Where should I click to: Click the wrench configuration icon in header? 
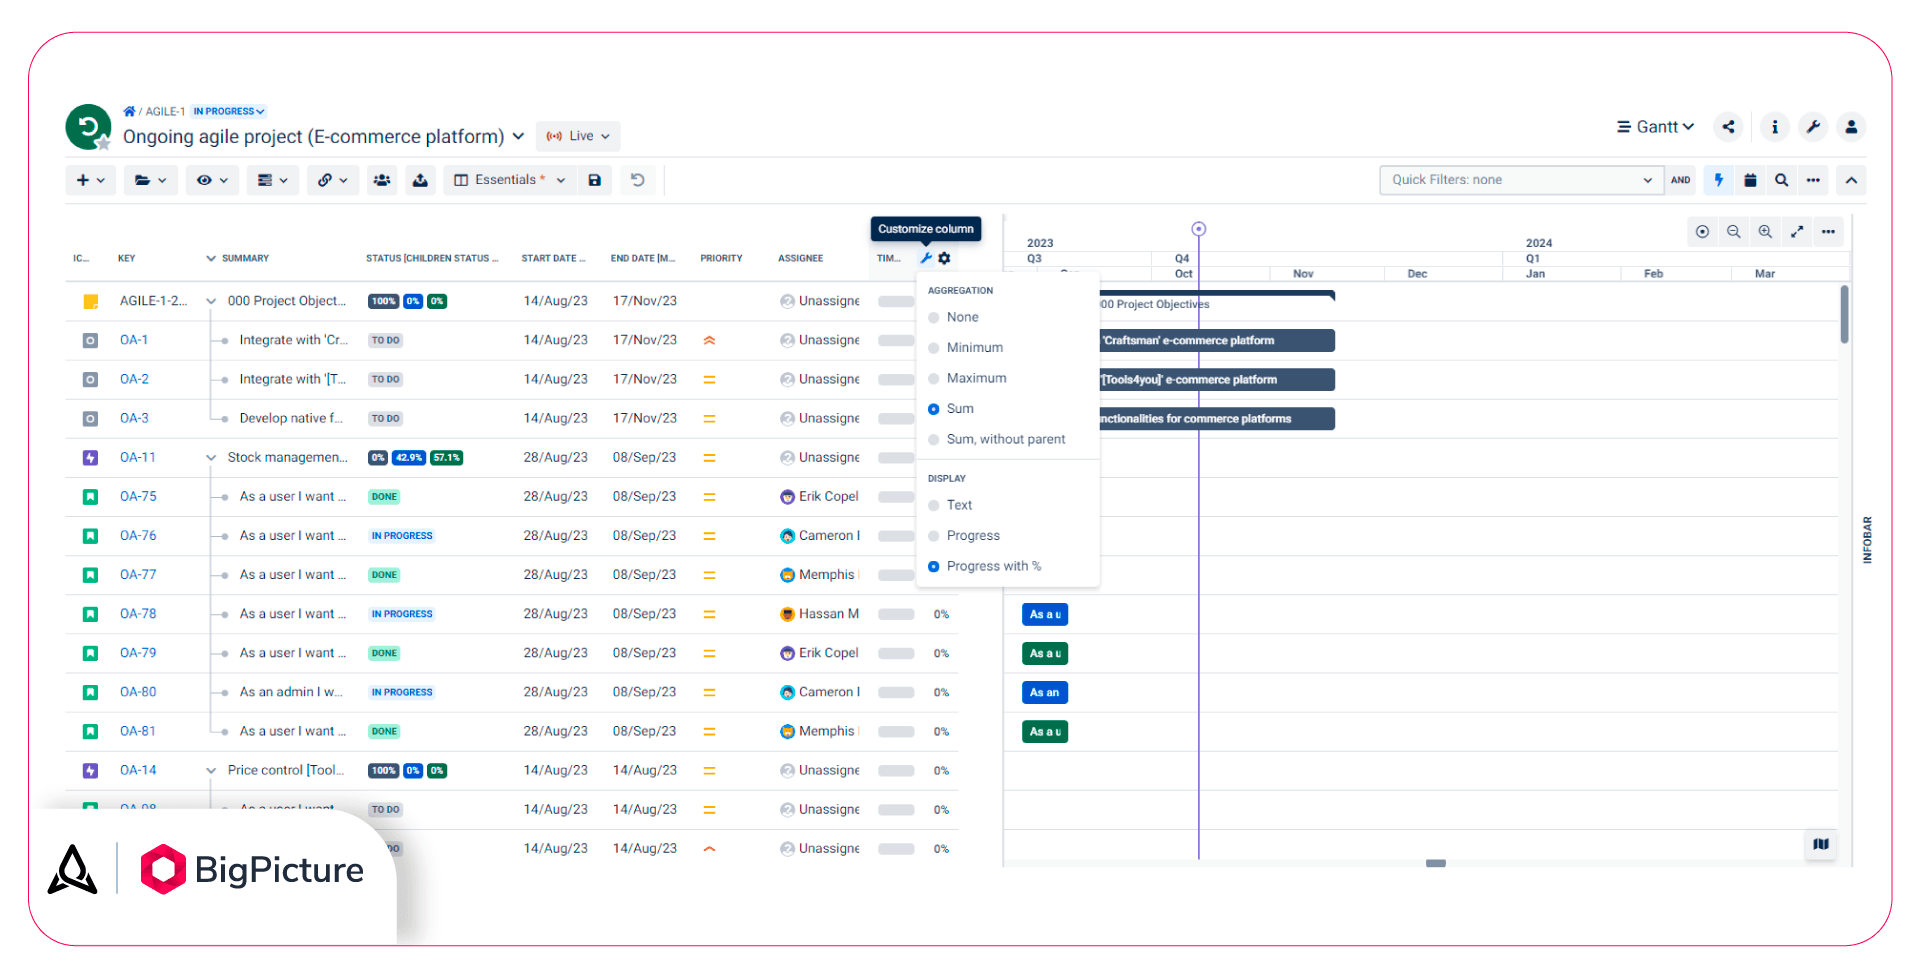tap(1813, 127)
